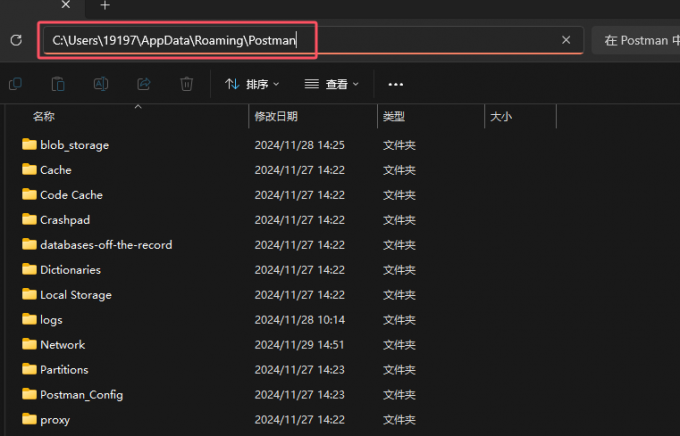Viewport: 680px width, 436px height.
Task: Click the Postman search box
Action: pos(636,40)
